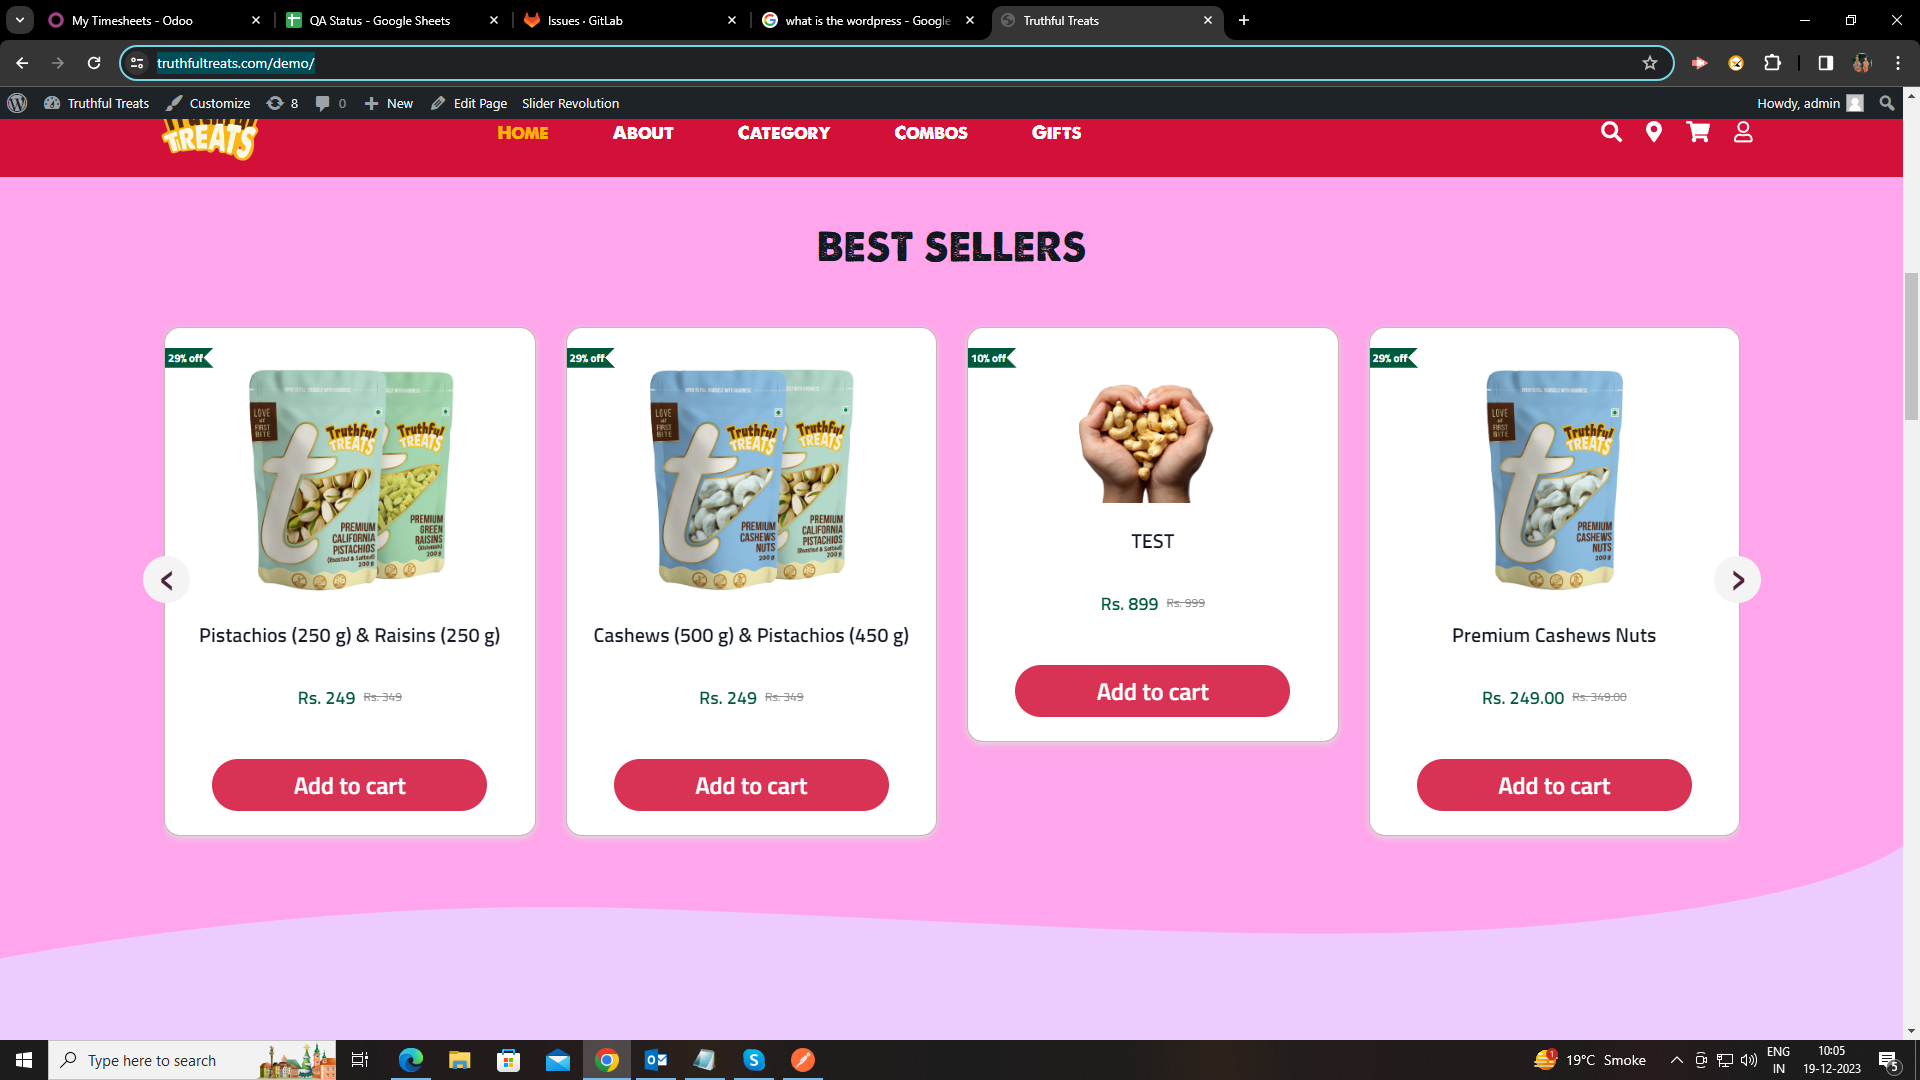Click the WordPress logo in the admin bar
This screenshot has width=1920, height=1080.
pos(17,103)
